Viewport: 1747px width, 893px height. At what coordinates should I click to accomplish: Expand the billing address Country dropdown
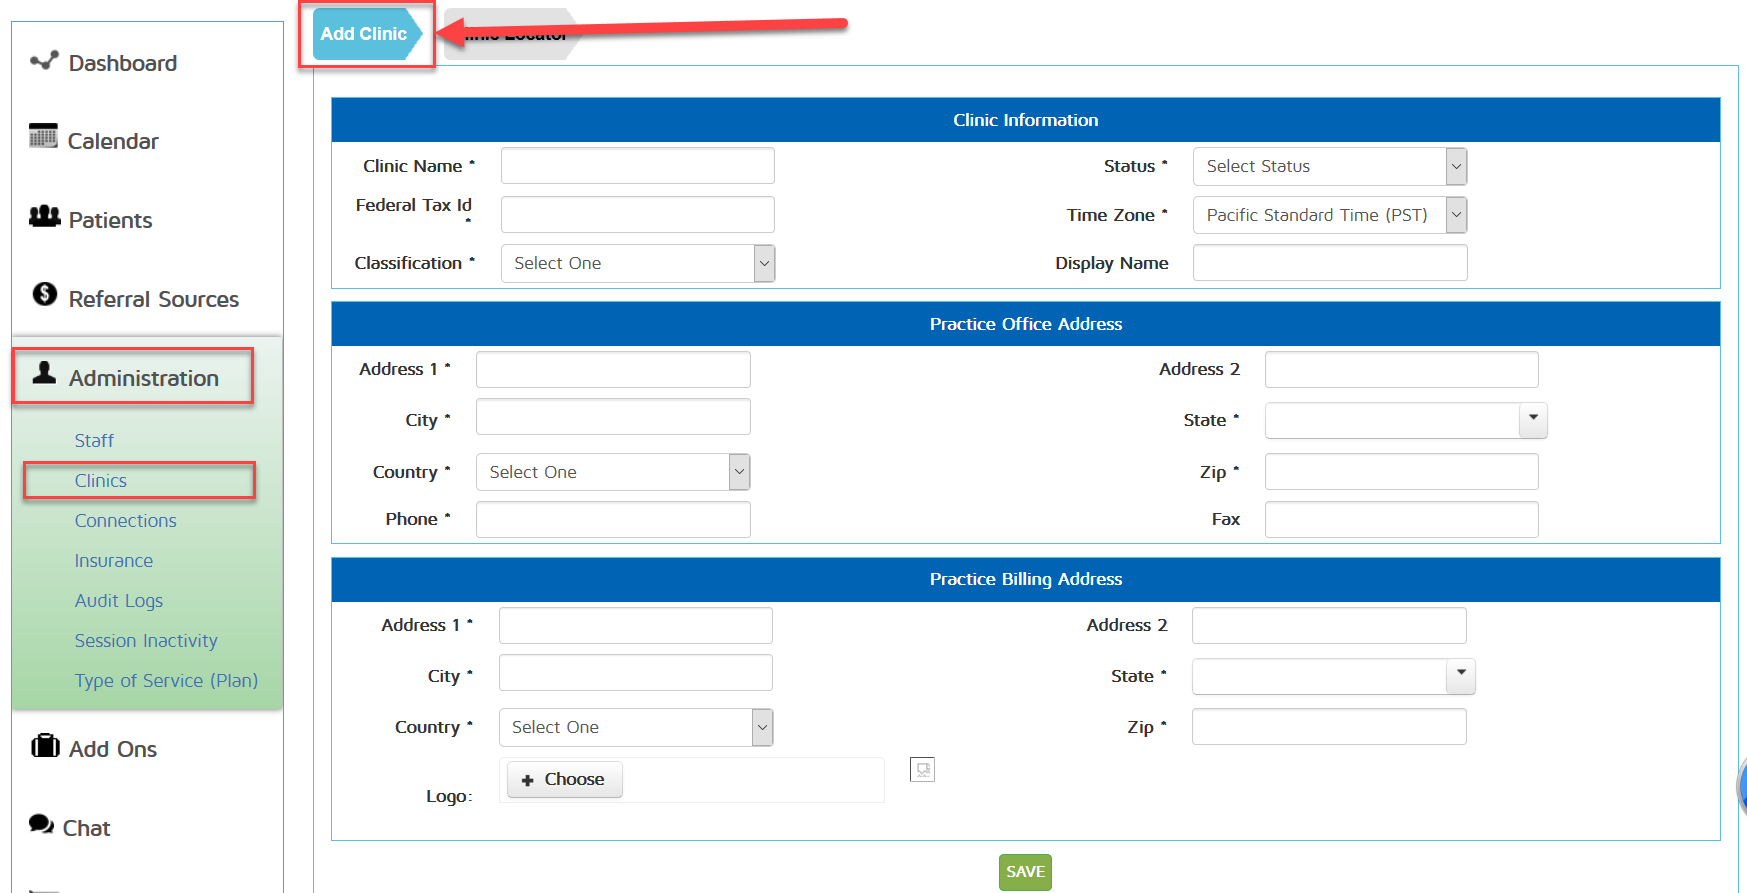pyautogui.click(x=635, y=728)
